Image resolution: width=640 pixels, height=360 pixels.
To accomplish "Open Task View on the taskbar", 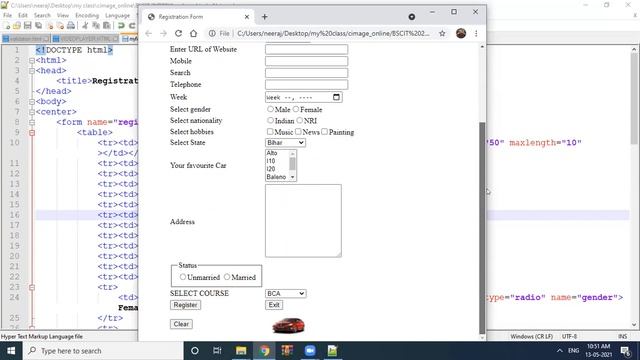I will (x=217, y=351).
